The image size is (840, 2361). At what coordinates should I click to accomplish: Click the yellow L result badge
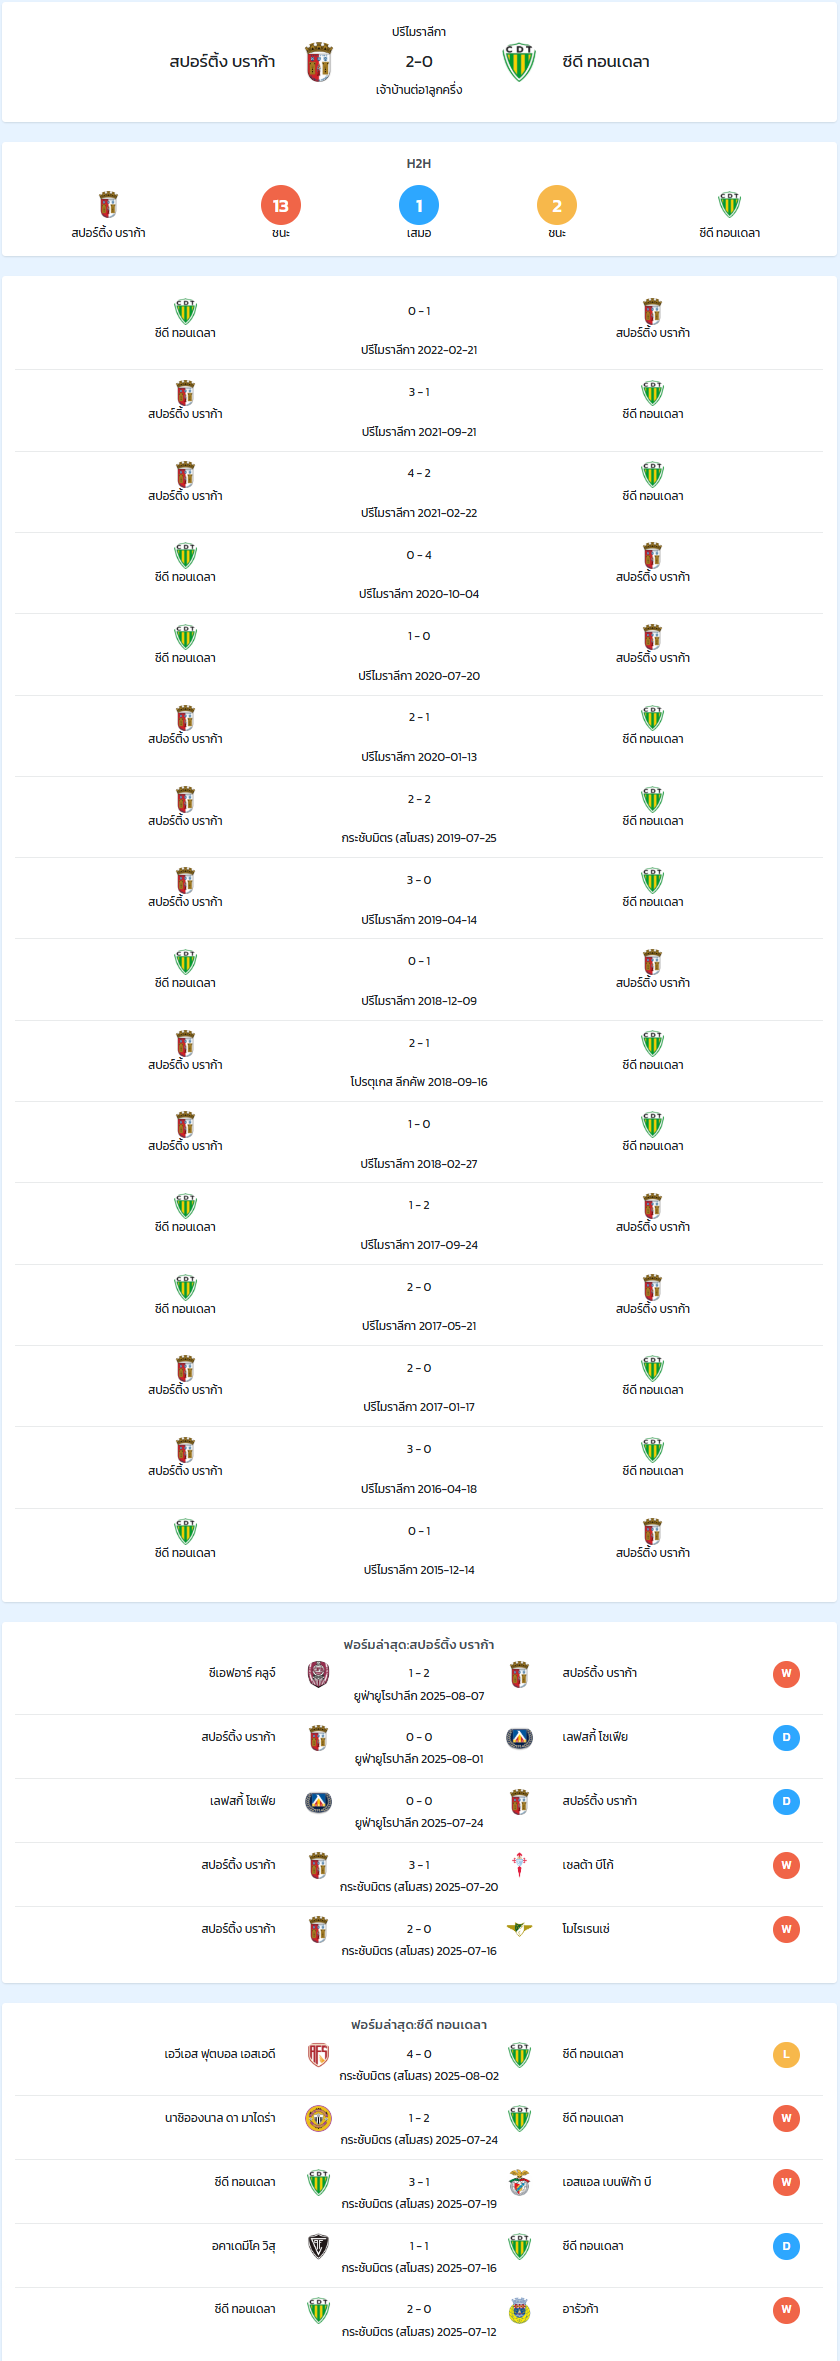pos(786,2055)
